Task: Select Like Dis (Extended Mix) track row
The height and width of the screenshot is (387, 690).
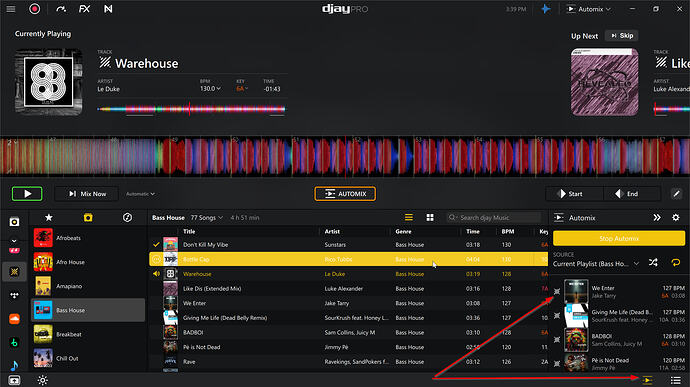Action: click(x=349, y=289)
